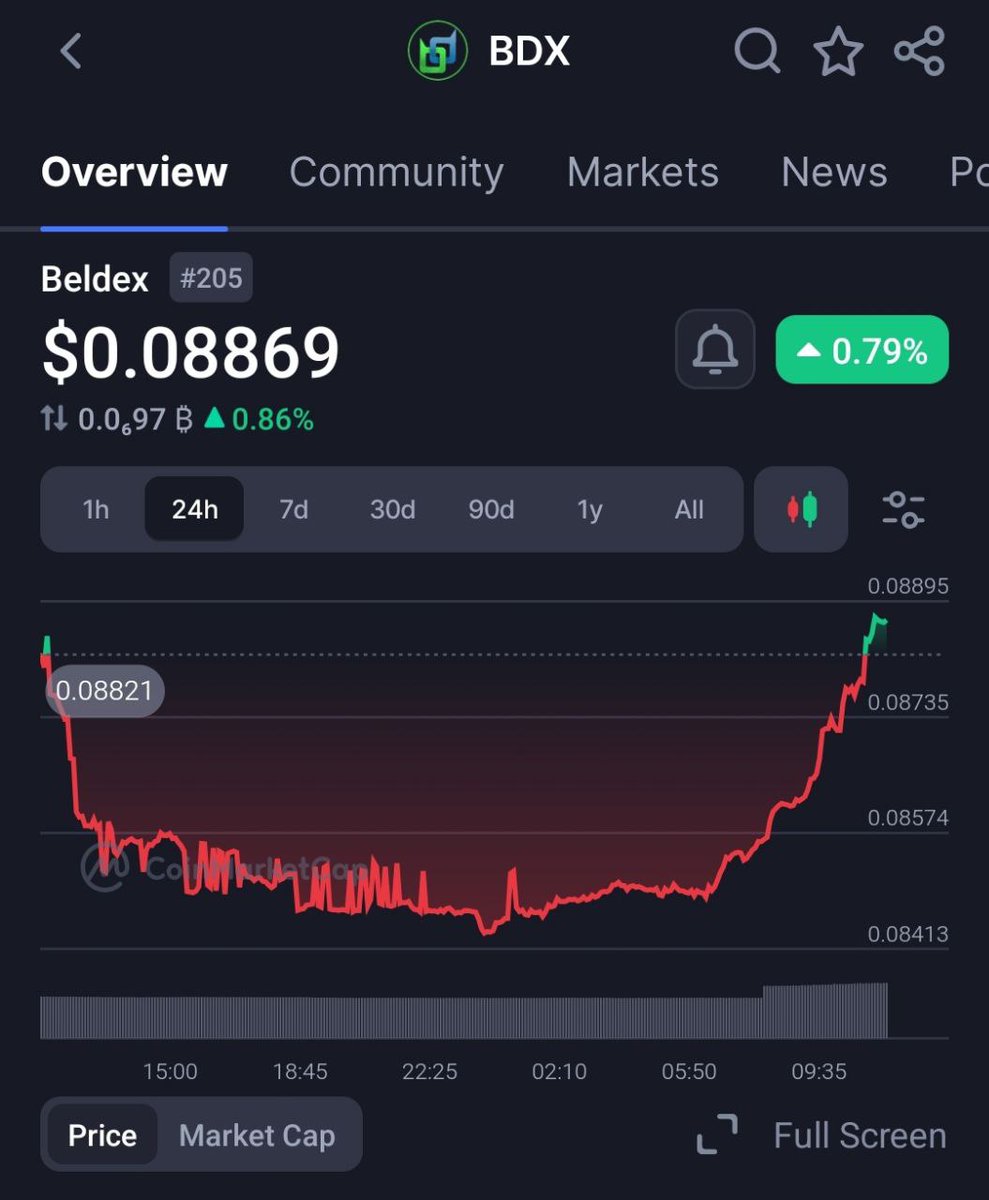Open the News tab
The width and height of the screenshot is (989, 1200).
834,172
